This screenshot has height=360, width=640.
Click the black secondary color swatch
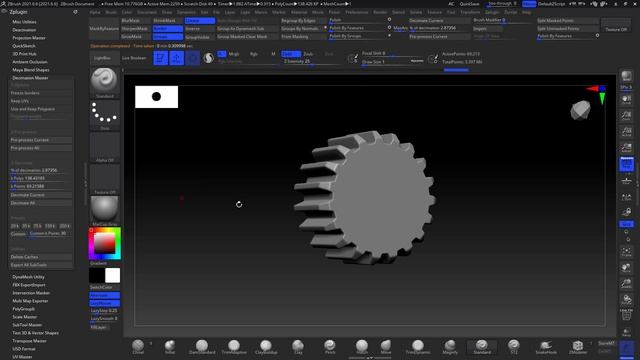pos(97,276)
